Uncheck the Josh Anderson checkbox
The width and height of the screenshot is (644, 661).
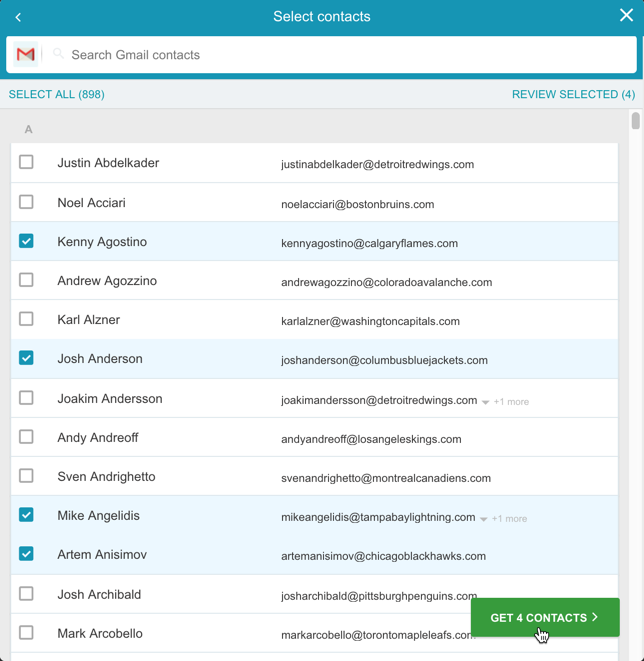point(26,358)
